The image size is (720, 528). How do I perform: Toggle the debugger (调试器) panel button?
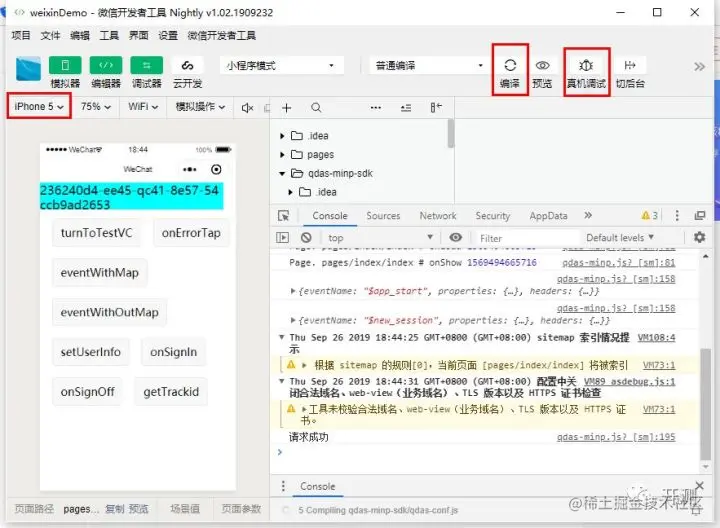pos(146,65)
